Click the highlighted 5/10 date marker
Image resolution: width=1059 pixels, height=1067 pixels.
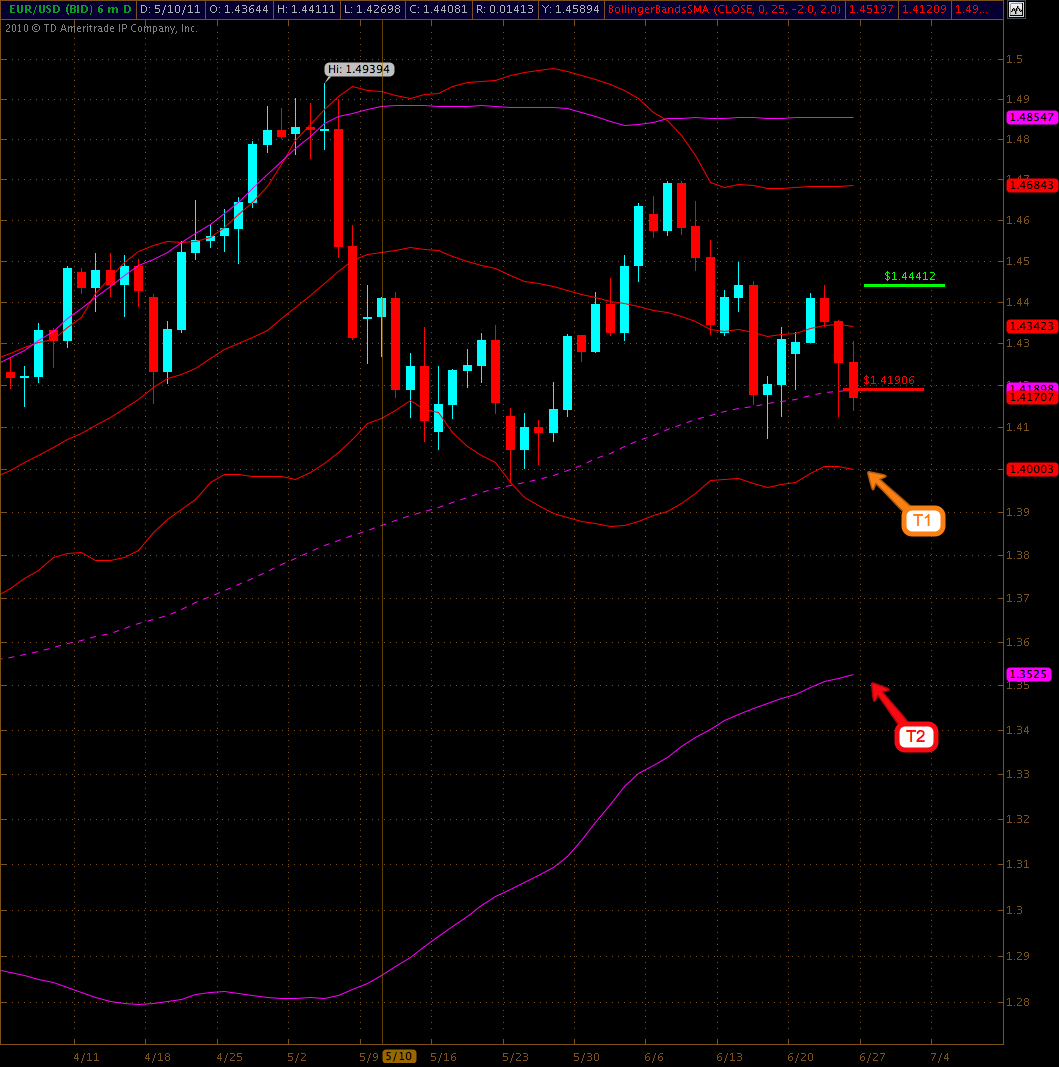pyautogui.click(x=399, y=1056)
